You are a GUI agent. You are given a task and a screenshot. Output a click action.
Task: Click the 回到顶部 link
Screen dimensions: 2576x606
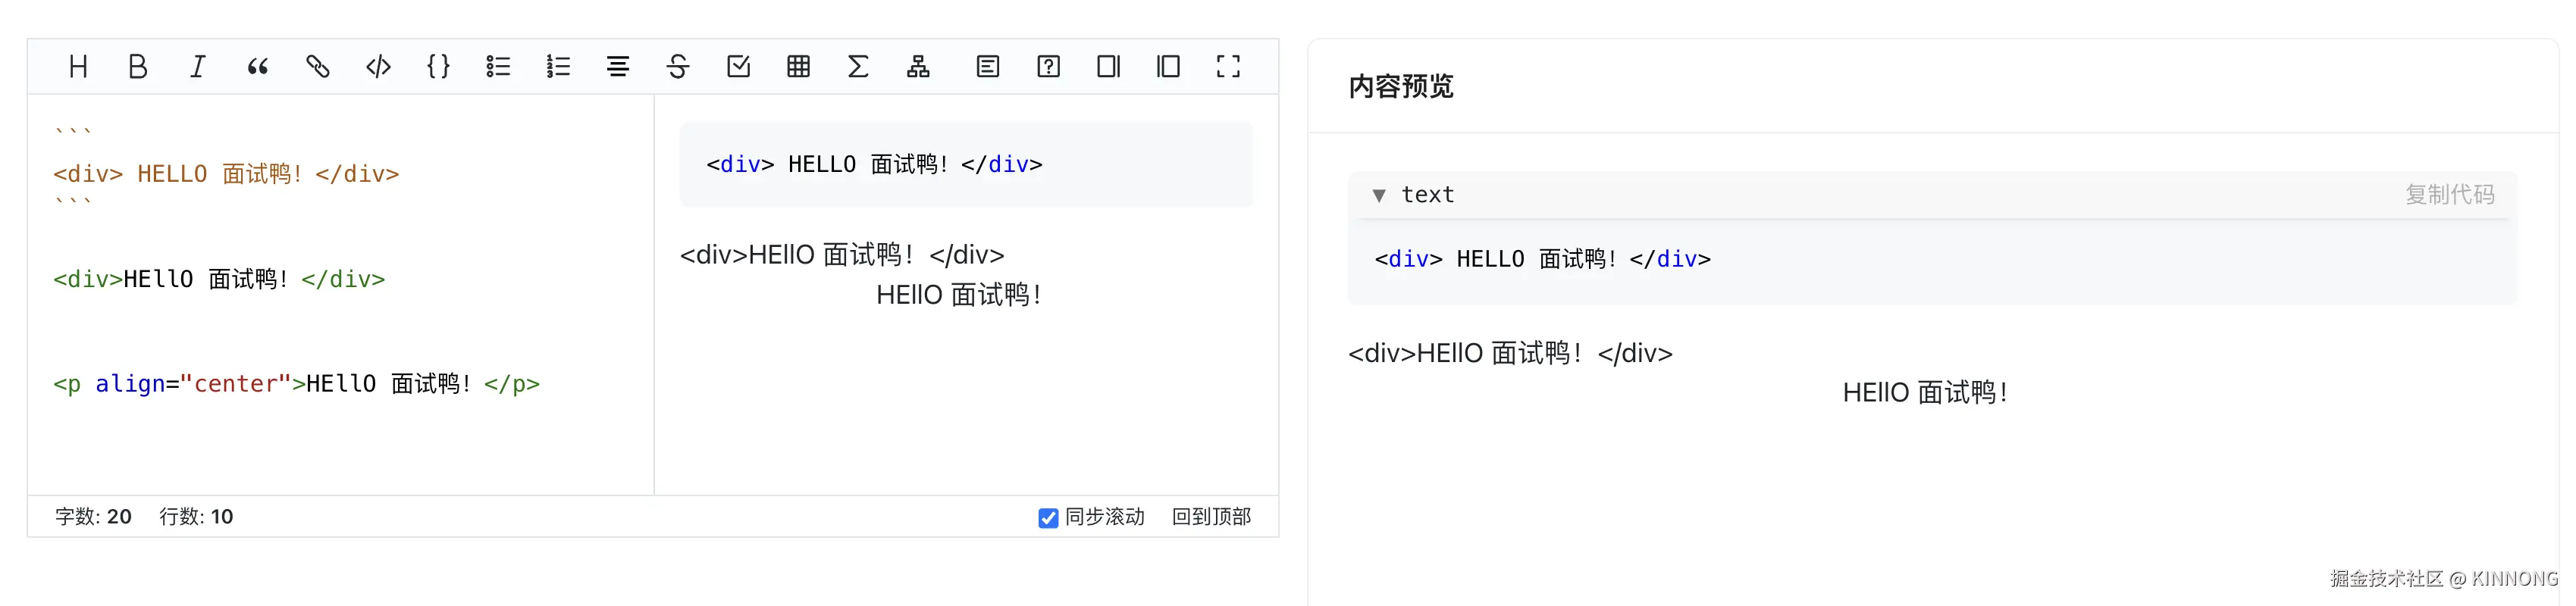pyautogui.click(x=1211, y=517)
